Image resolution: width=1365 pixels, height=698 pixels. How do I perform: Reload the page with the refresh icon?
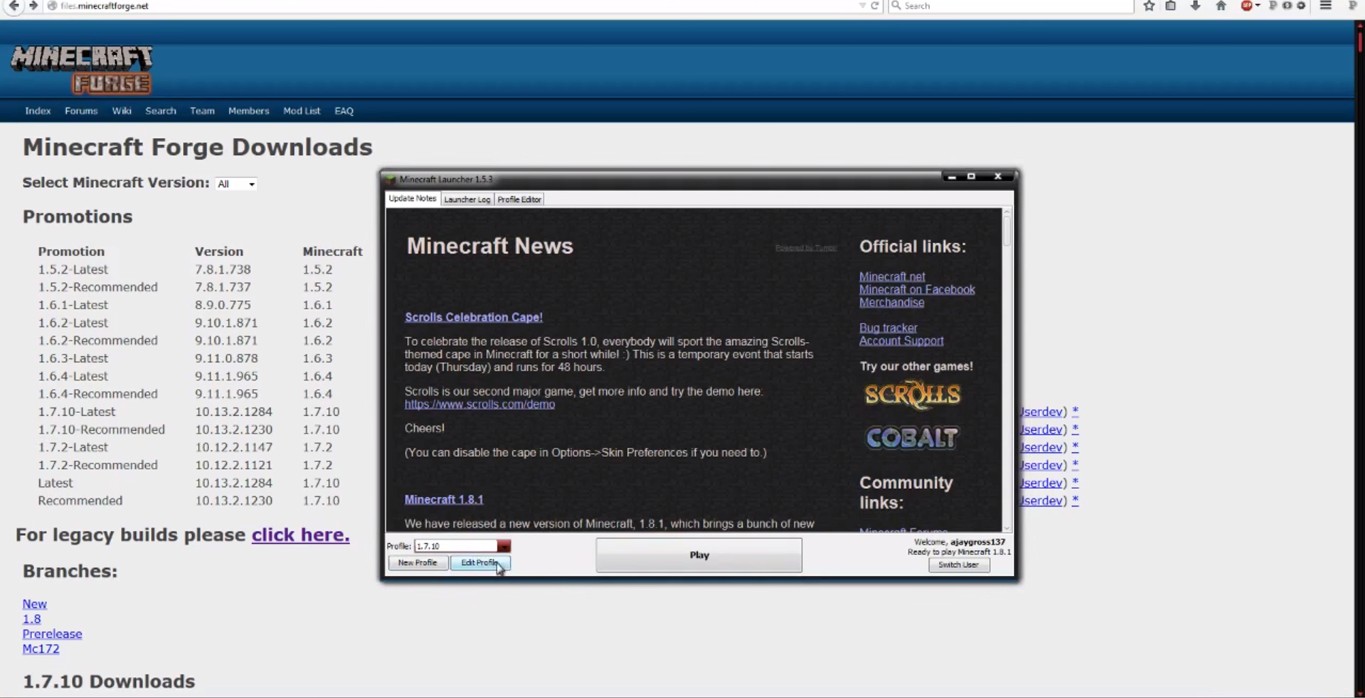pyautogui.click(x=875, y=6)
